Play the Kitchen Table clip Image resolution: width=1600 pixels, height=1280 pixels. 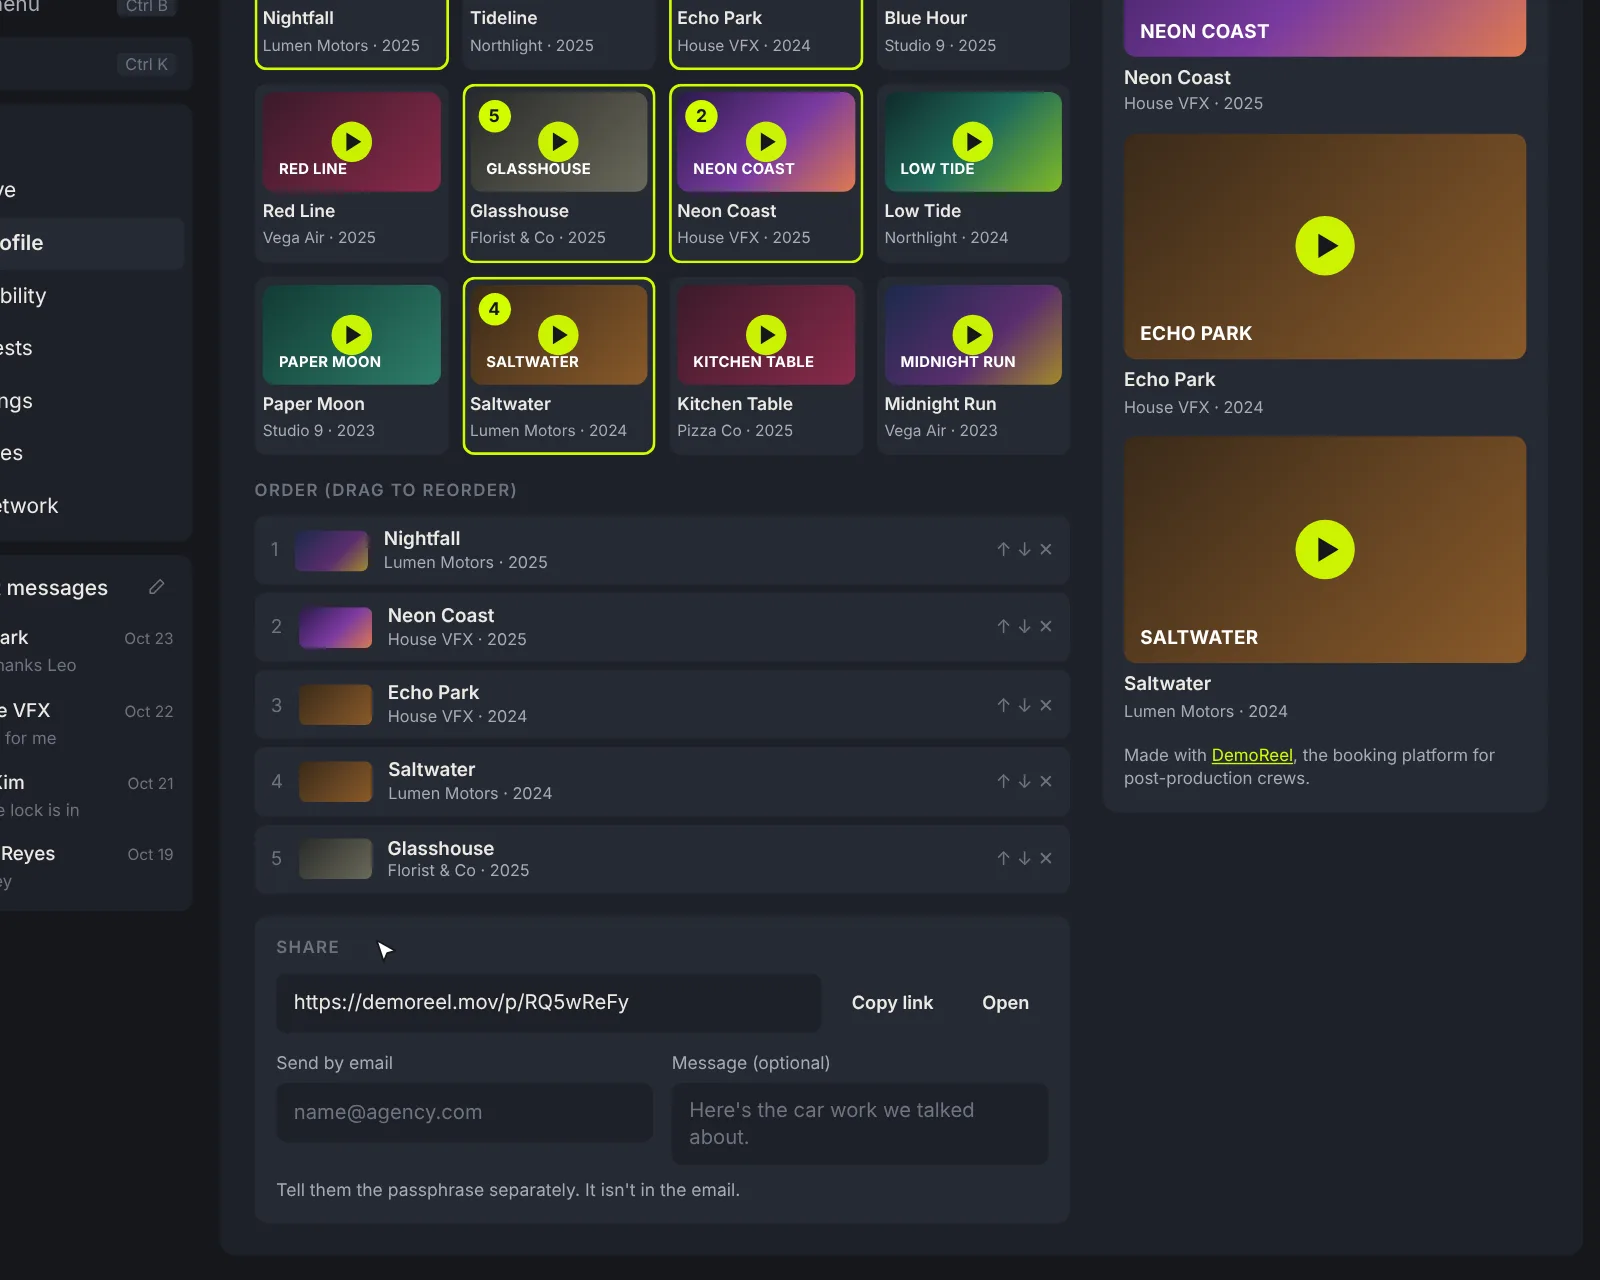coord(766,335)
